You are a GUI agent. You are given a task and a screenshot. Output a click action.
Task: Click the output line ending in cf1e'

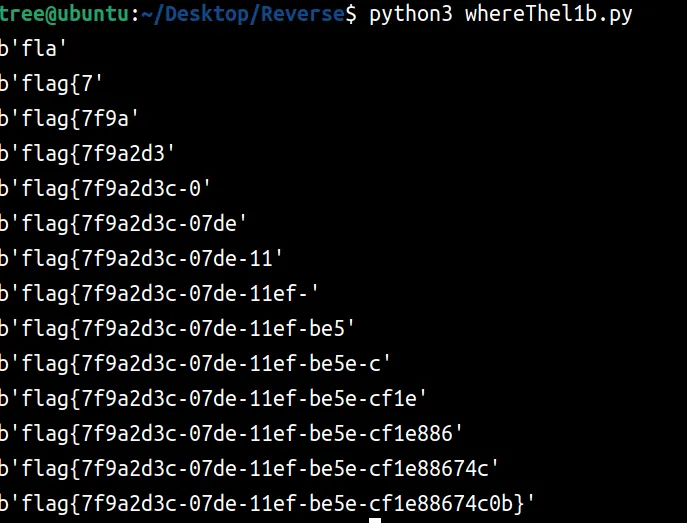[214, 398]
